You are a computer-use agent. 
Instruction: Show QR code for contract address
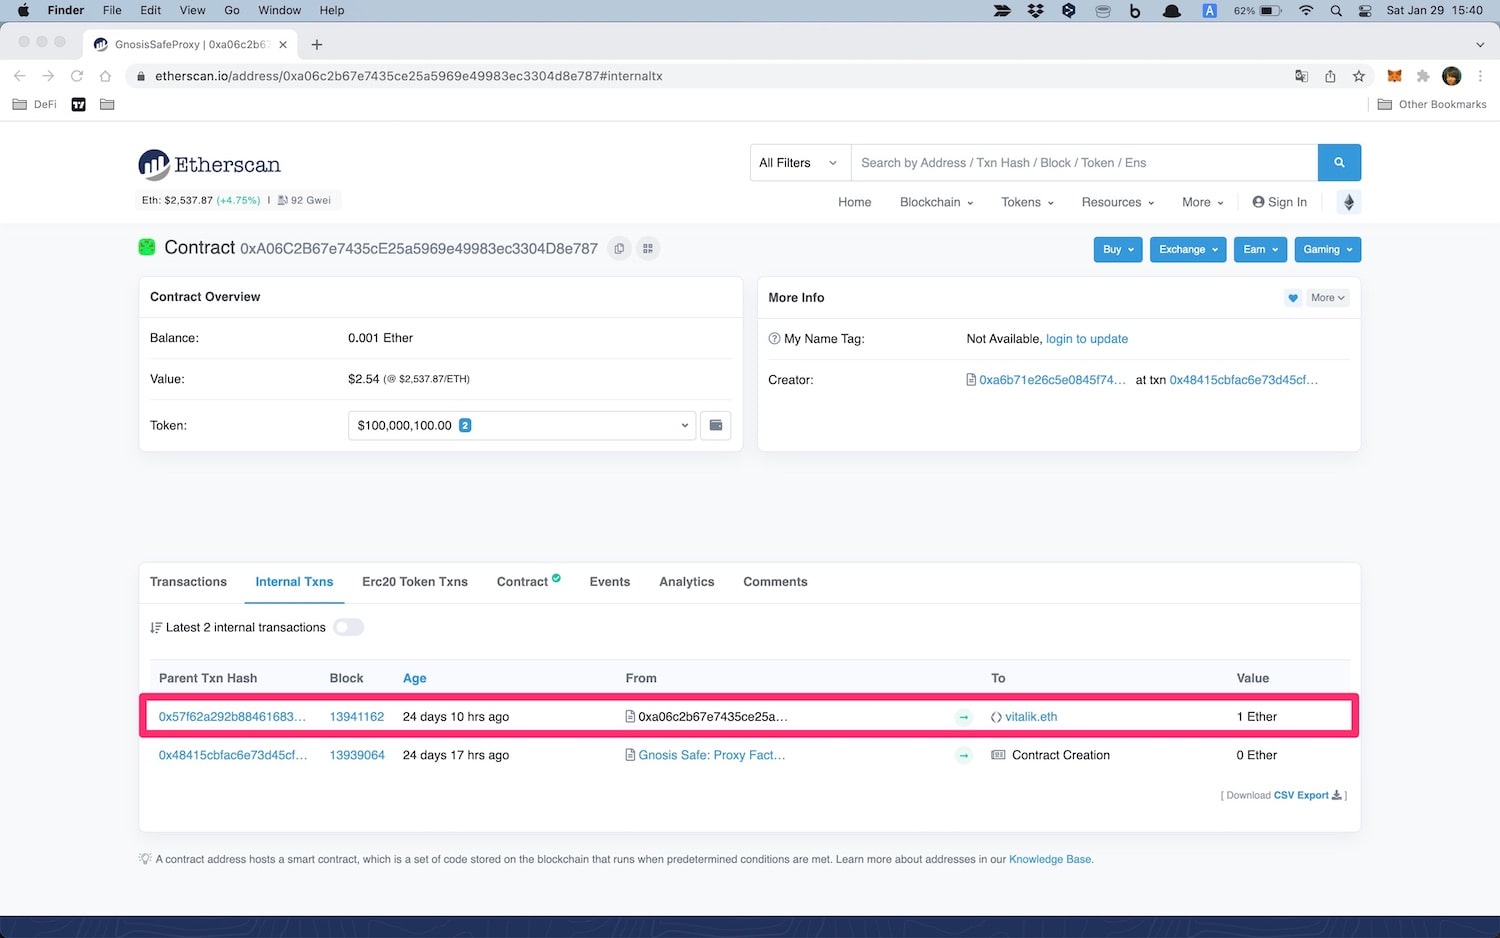[648, 249]
